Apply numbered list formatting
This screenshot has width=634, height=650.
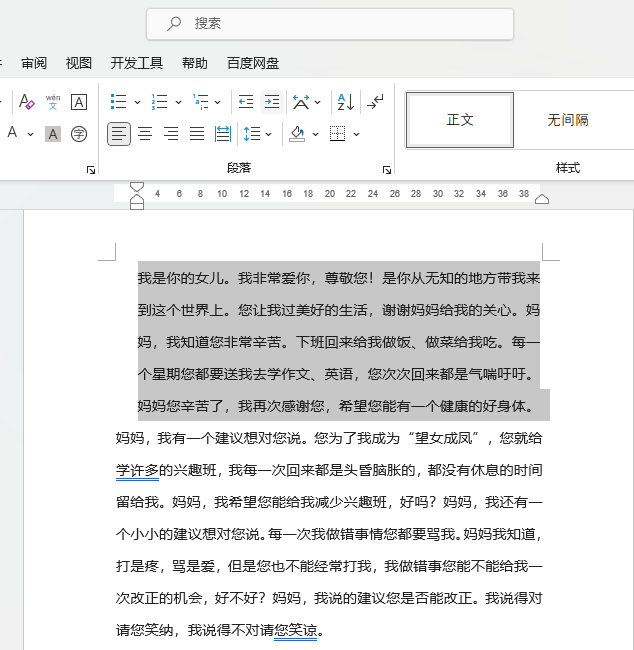[160, 102]
